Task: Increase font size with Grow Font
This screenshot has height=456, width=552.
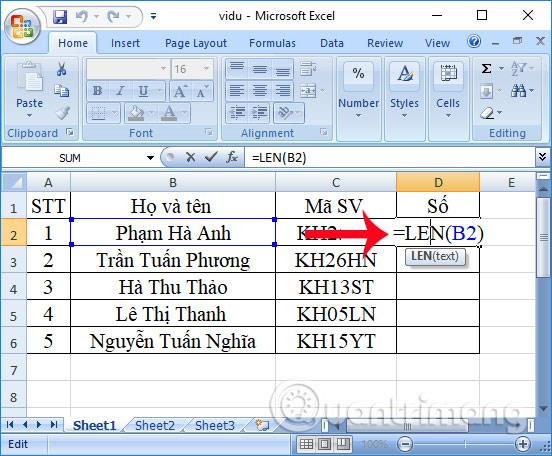Action: tap(181, 92)
